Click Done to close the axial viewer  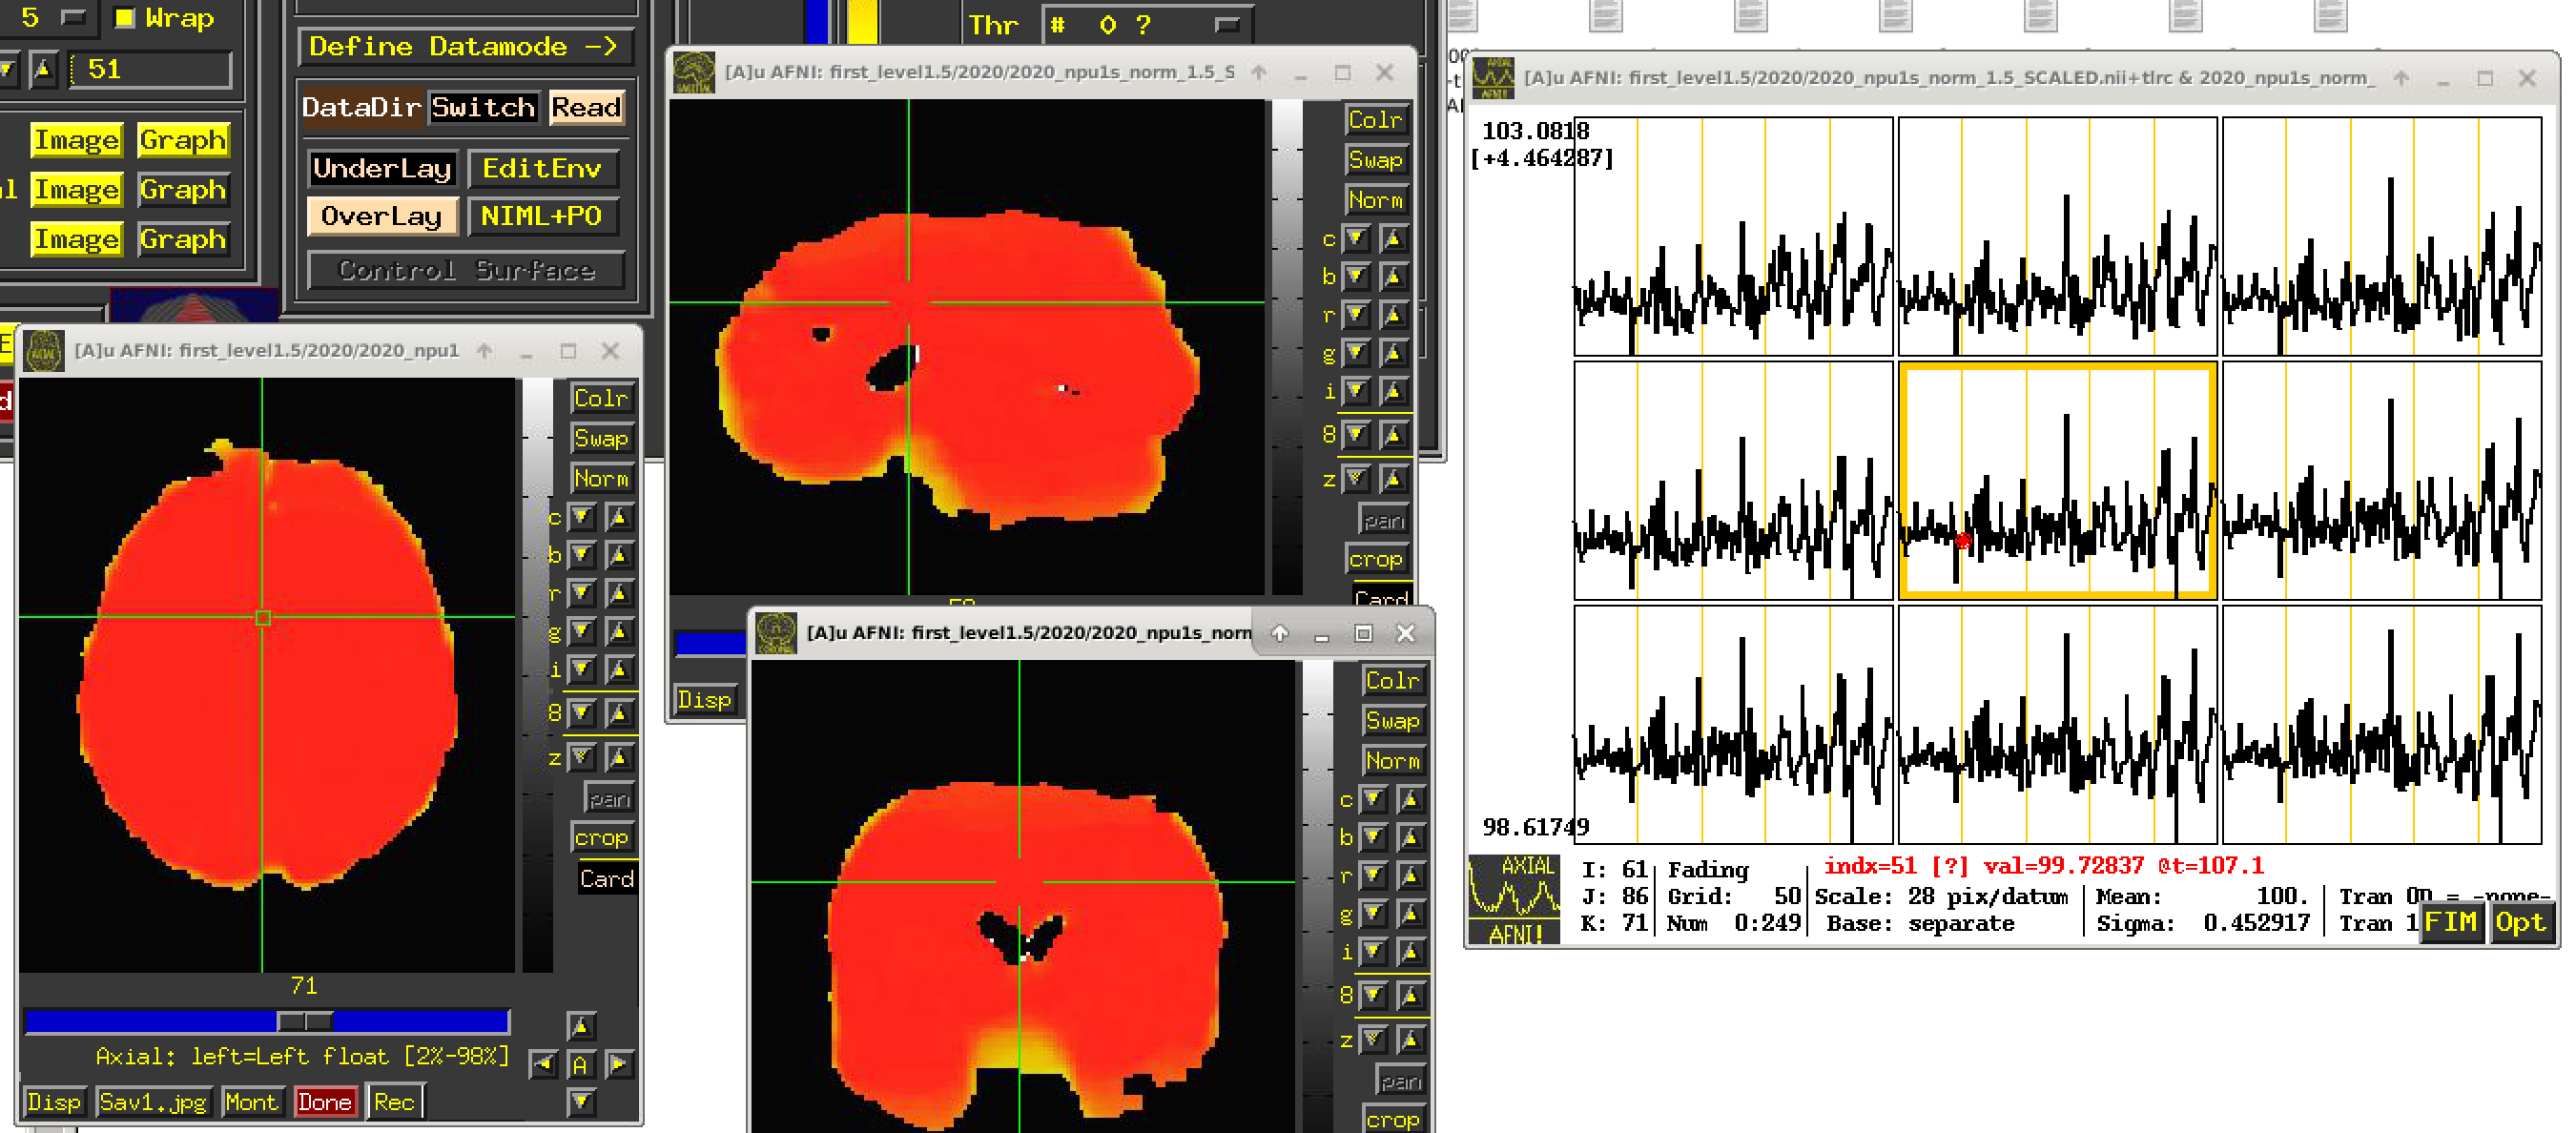click(325, 1102)
